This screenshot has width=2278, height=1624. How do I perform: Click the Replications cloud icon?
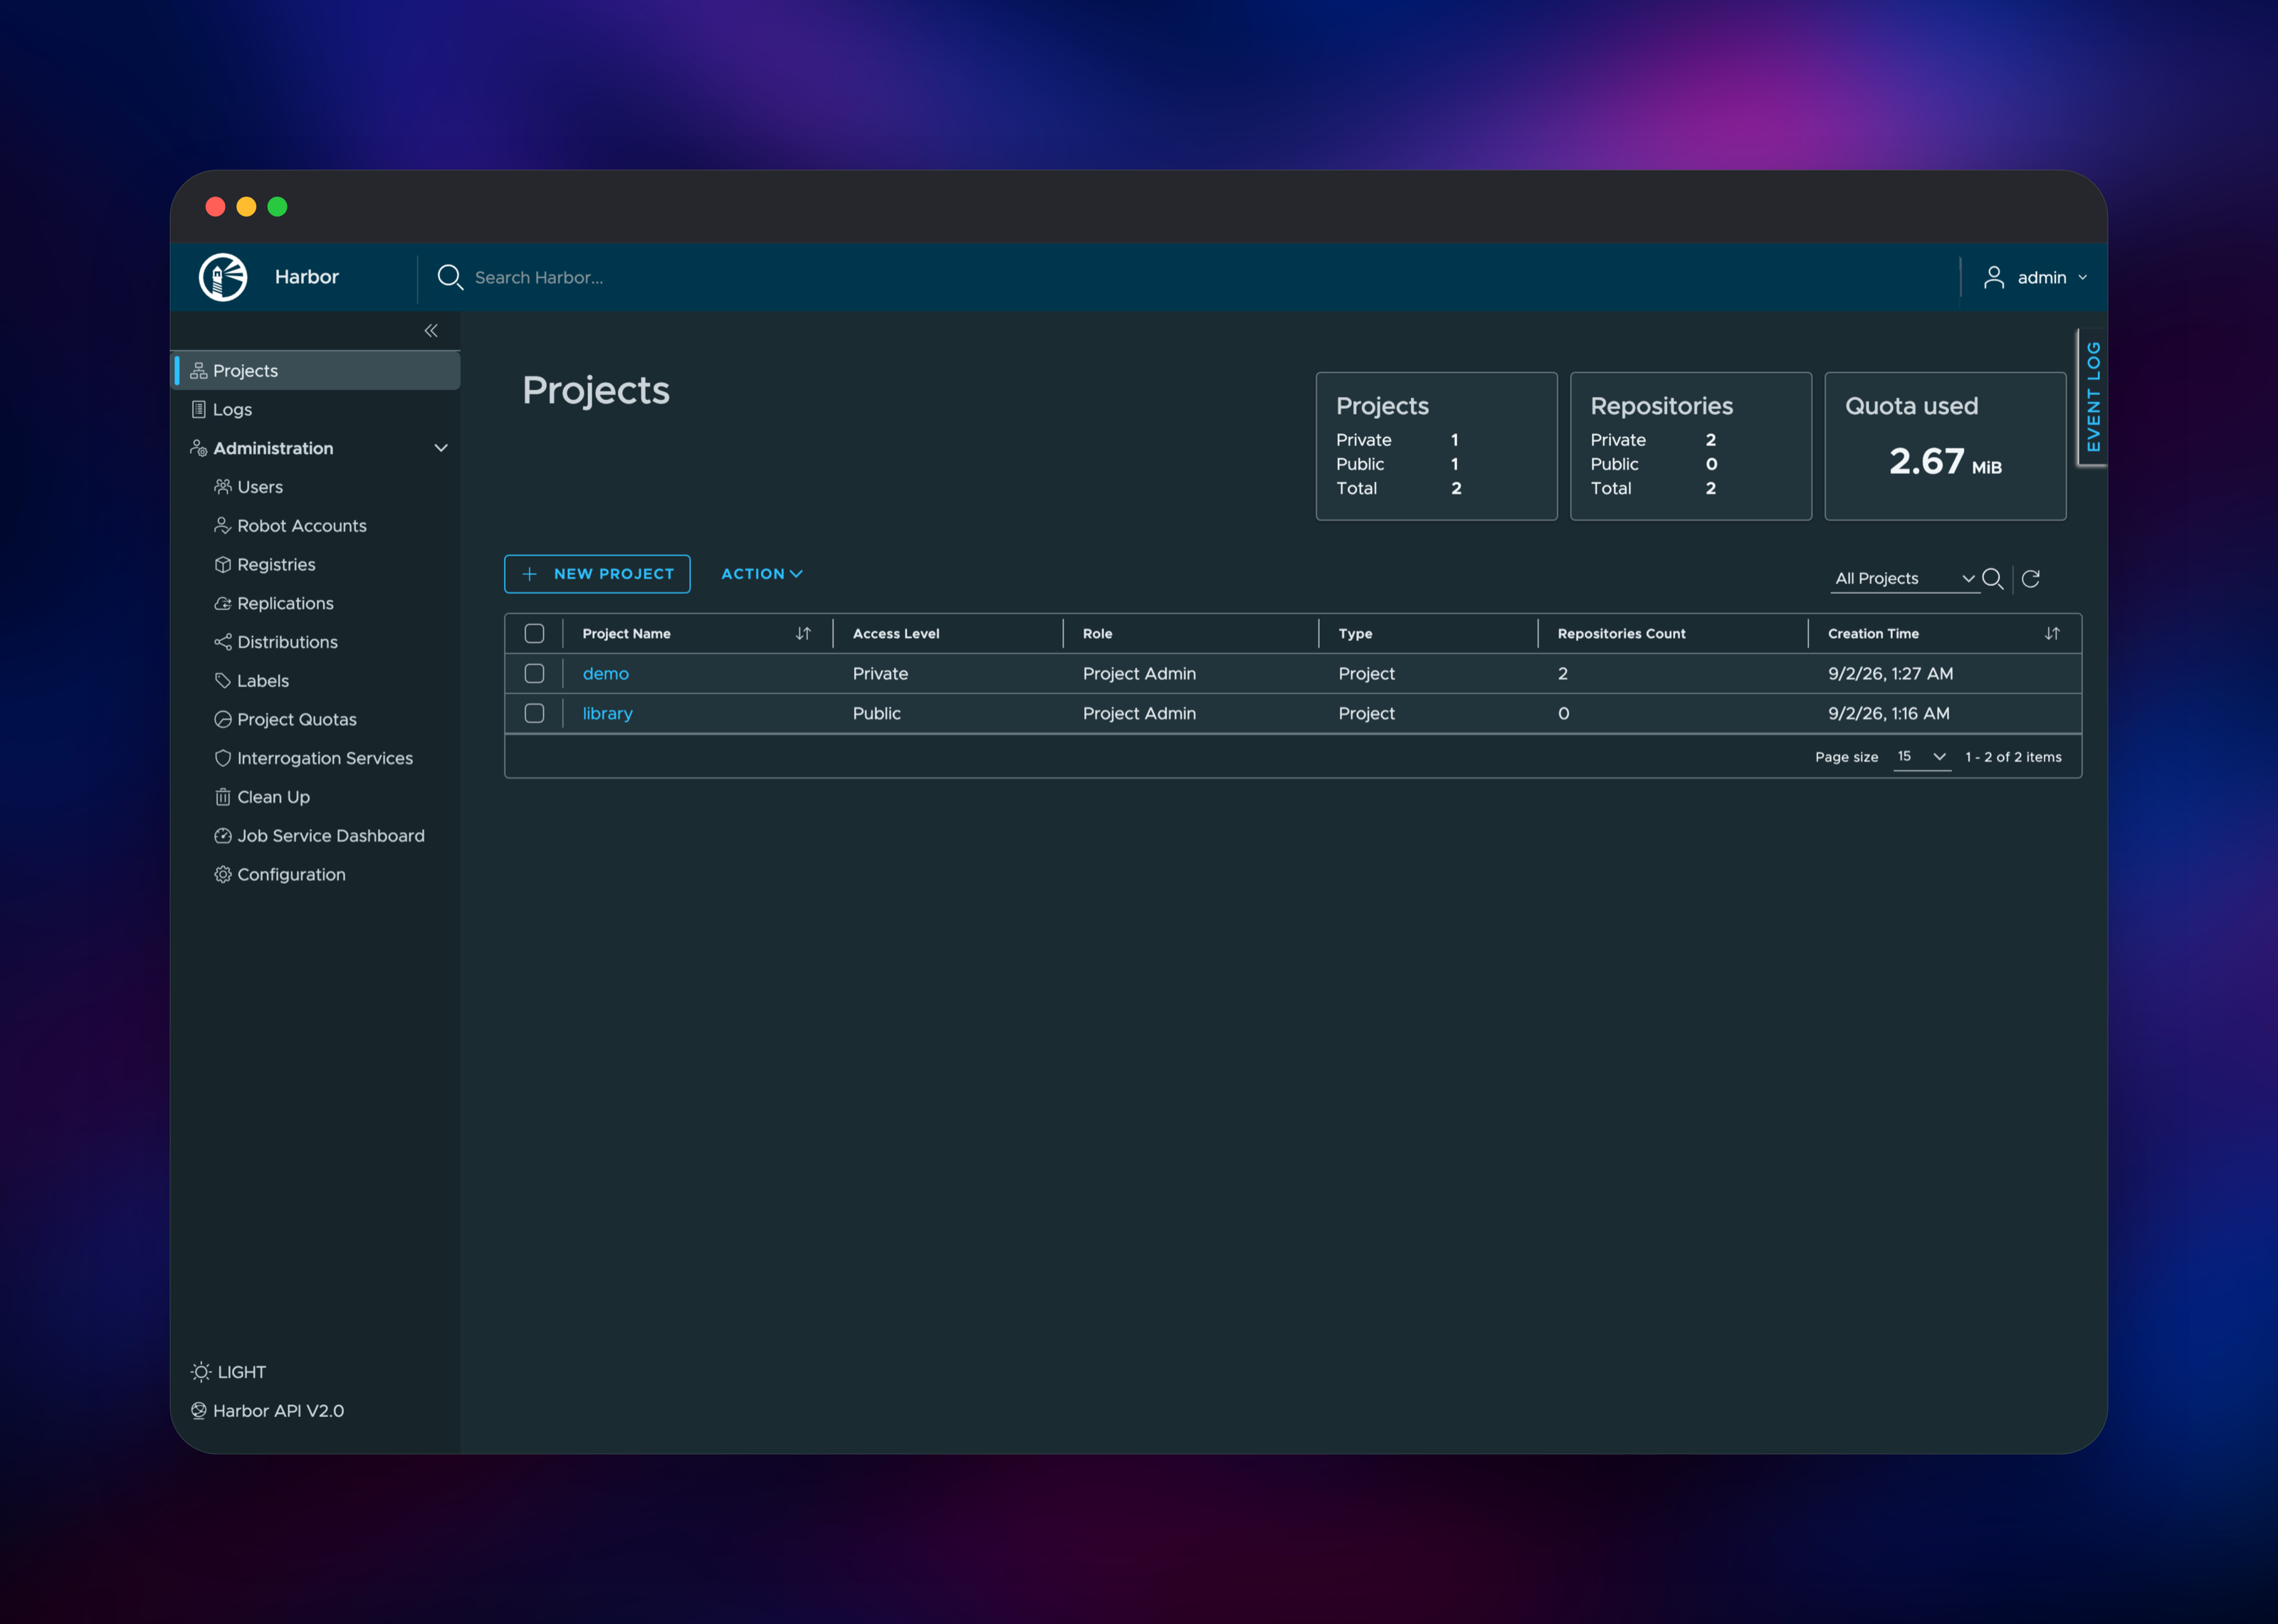pos(223,604)
